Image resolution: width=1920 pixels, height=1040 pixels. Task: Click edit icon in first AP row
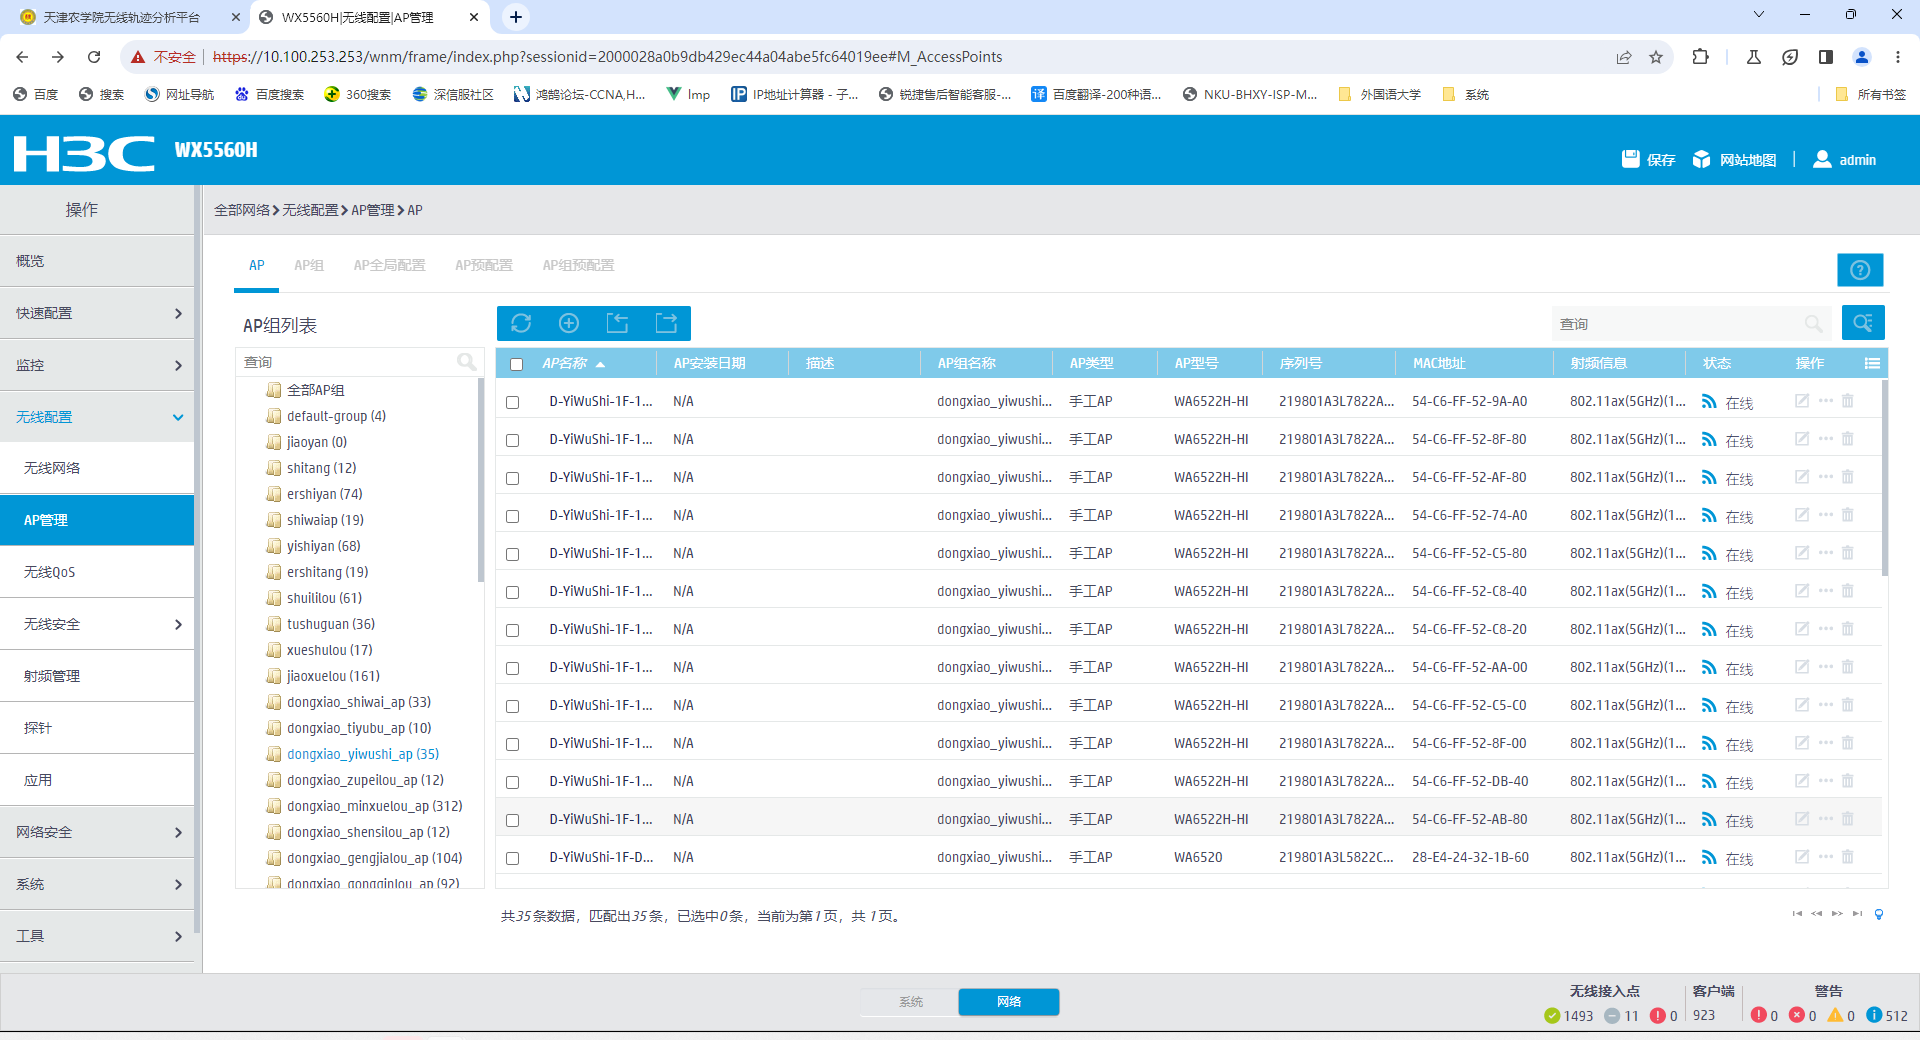click(x=1802, y=401)
